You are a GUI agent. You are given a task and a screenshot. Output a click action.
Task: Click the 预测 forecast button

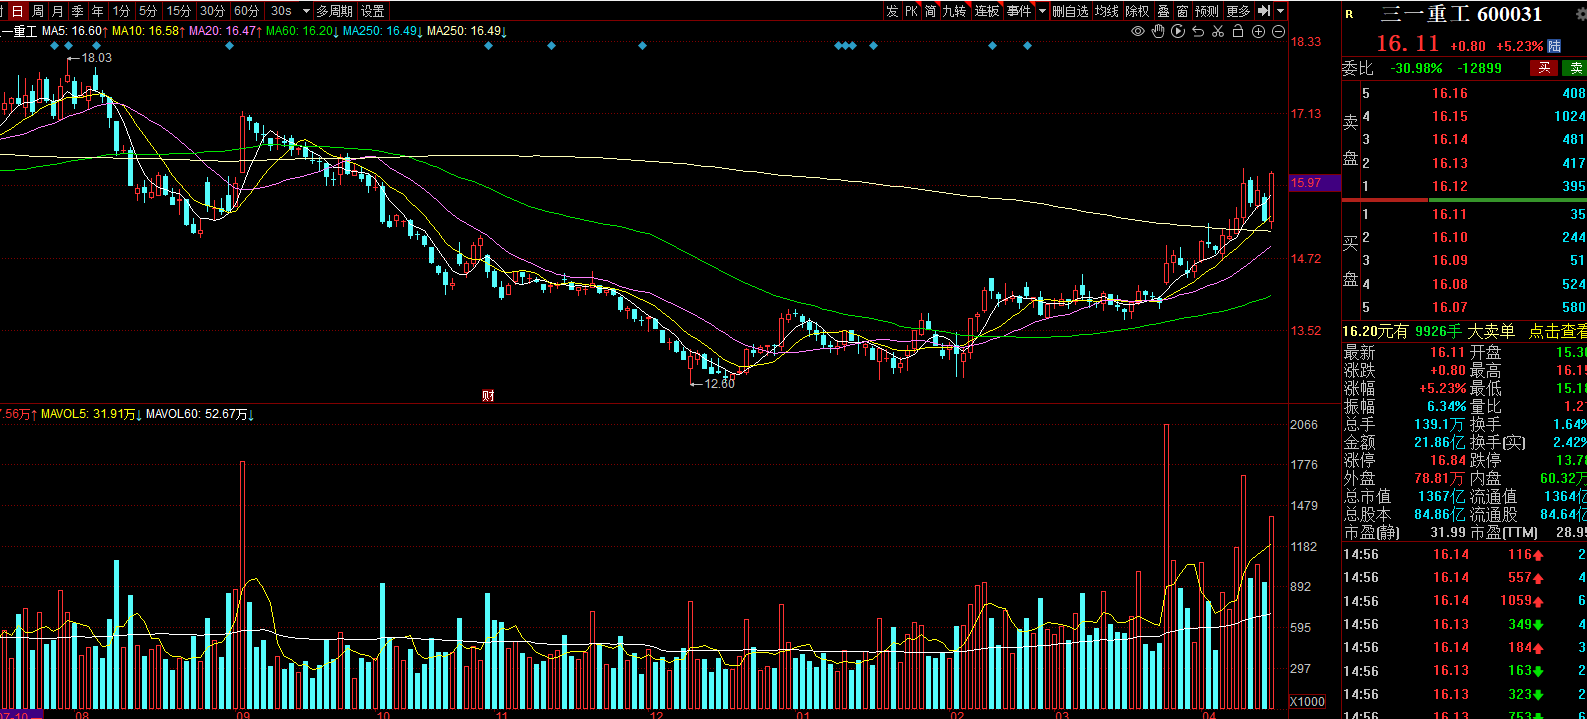click(1207, 11)
